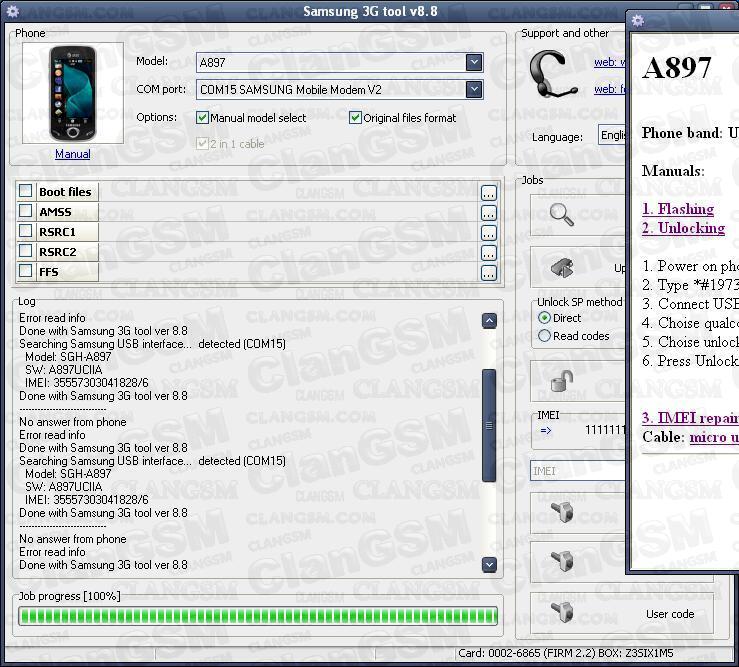Click the flash upload job icon
The image size is (739, 667).
[562, 268]
